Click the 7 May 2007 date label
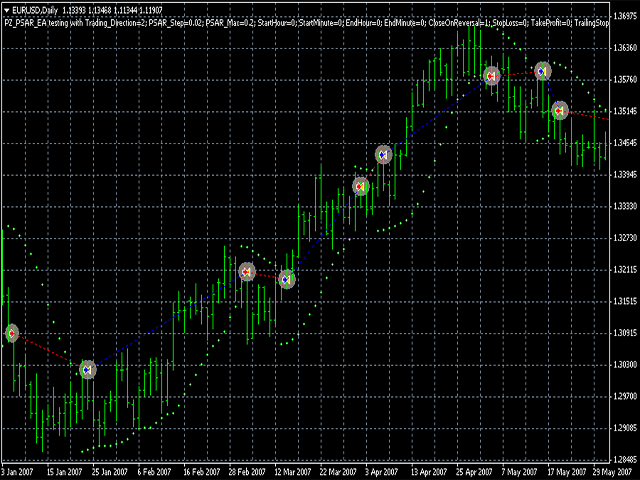Image resolution: width=640 pixels, height=480 pixels. pyautogui.click(x=520, y=473)
